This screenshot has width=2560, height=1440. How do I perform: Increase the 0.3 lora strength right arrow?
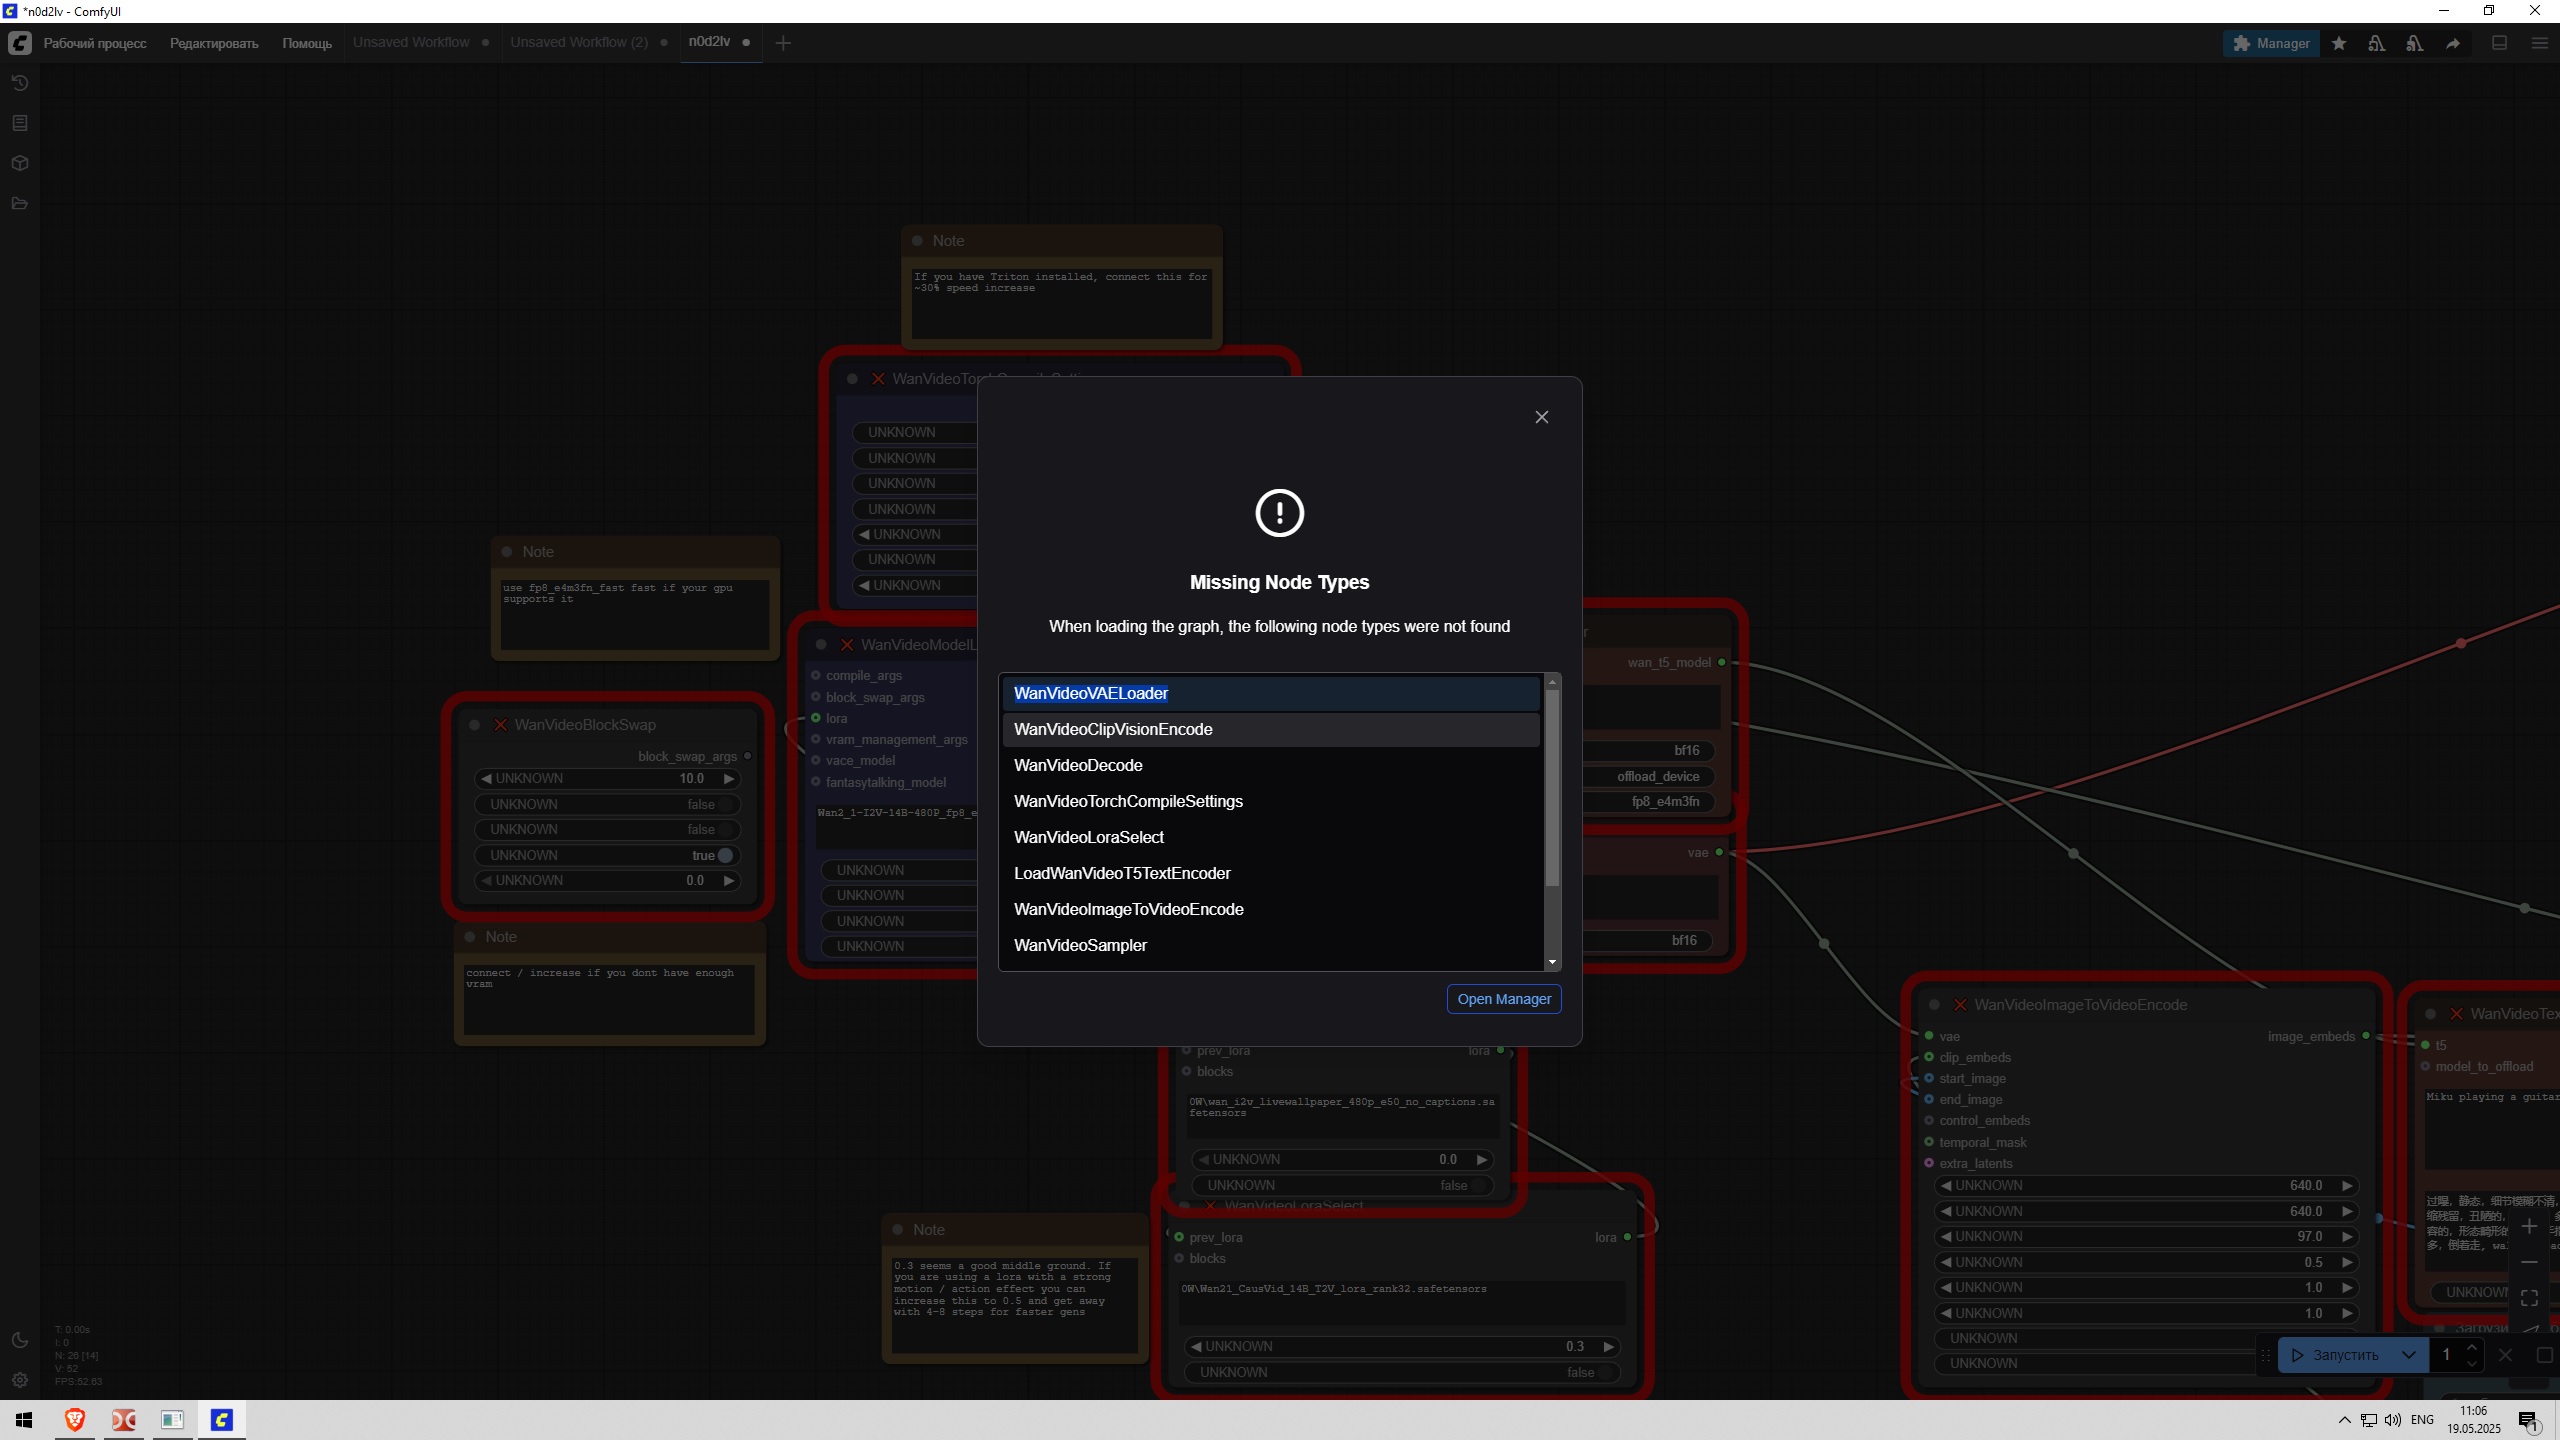(1608, 1346)
